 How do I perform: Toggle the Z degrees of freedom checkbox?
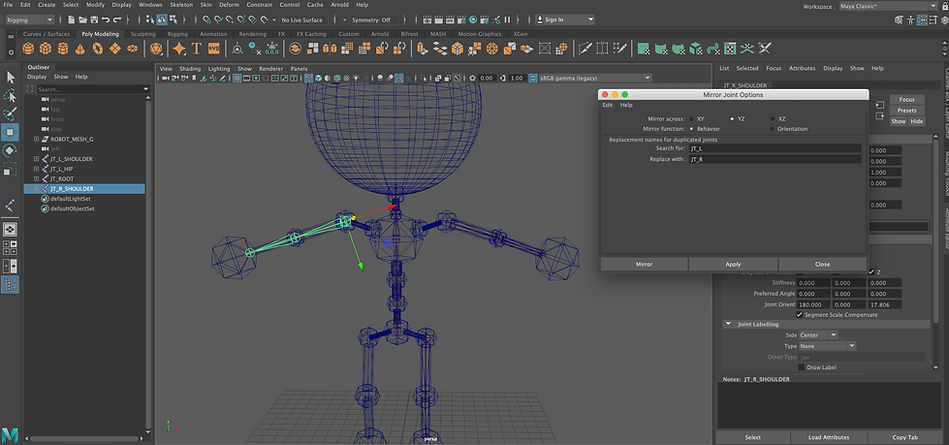coord(872,272)
